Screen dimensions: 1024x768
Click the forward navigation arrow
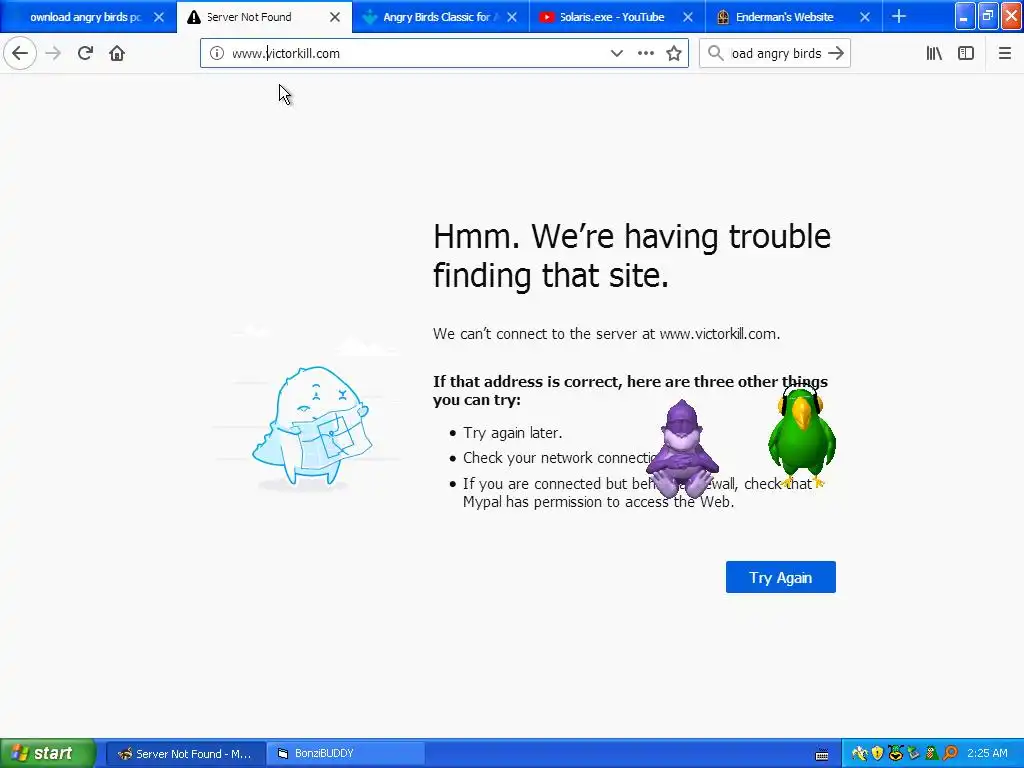click(x=53, y=53)
